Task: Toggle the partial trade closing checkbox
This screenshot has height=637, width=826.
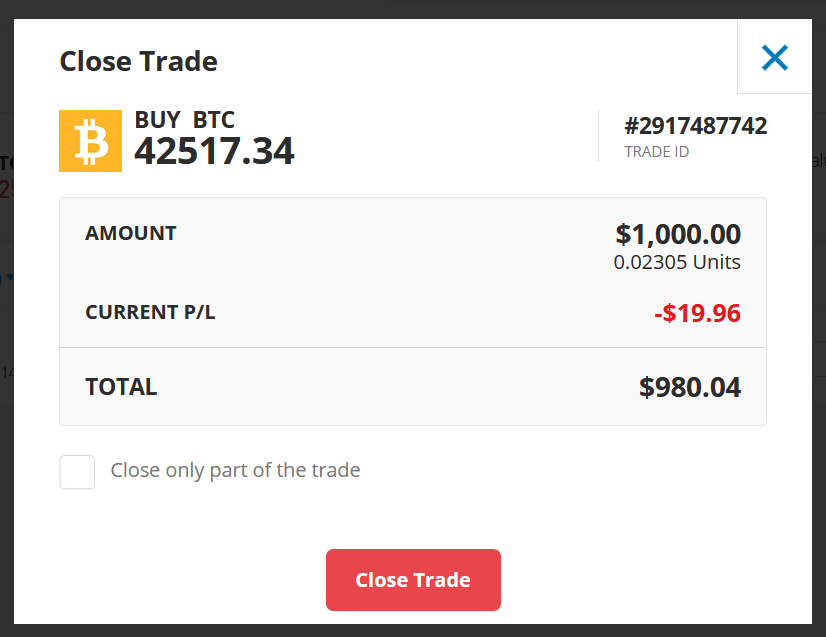Action: tap(77, 471)
